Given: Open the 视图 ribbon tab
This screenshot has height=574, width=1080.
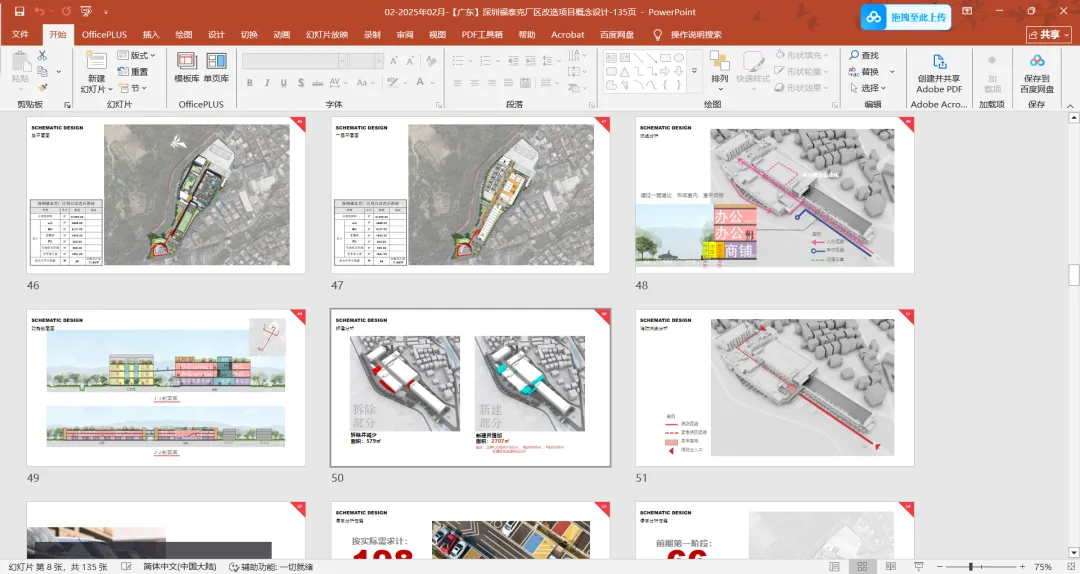Looking at the screenshot, I should tap(437, 34).
